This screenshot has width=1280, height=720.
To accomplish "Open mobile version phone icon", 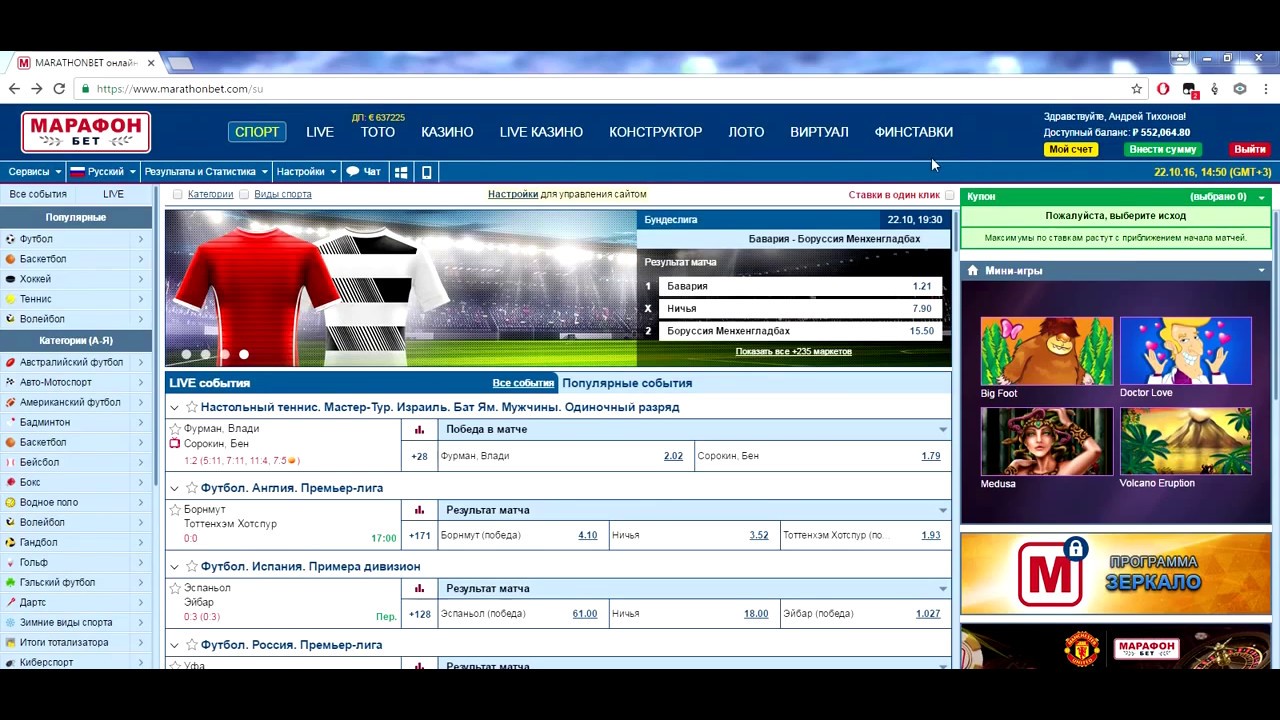I will tap(427, 172).
